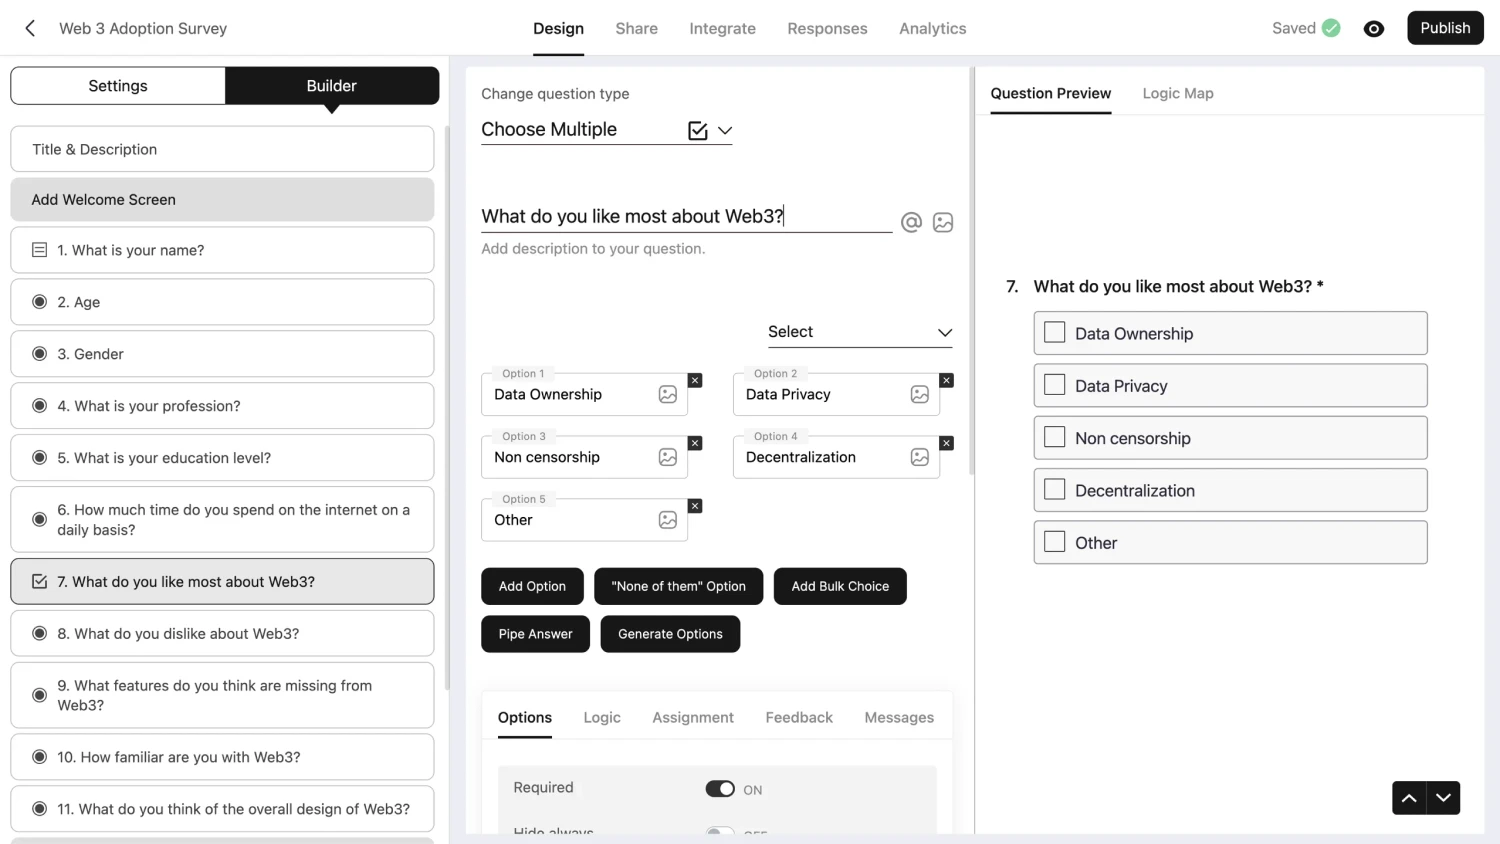Screen dimensions: 1500x844
Task: Add an image to the Data Ownership option
Action: tap(667, 394)
